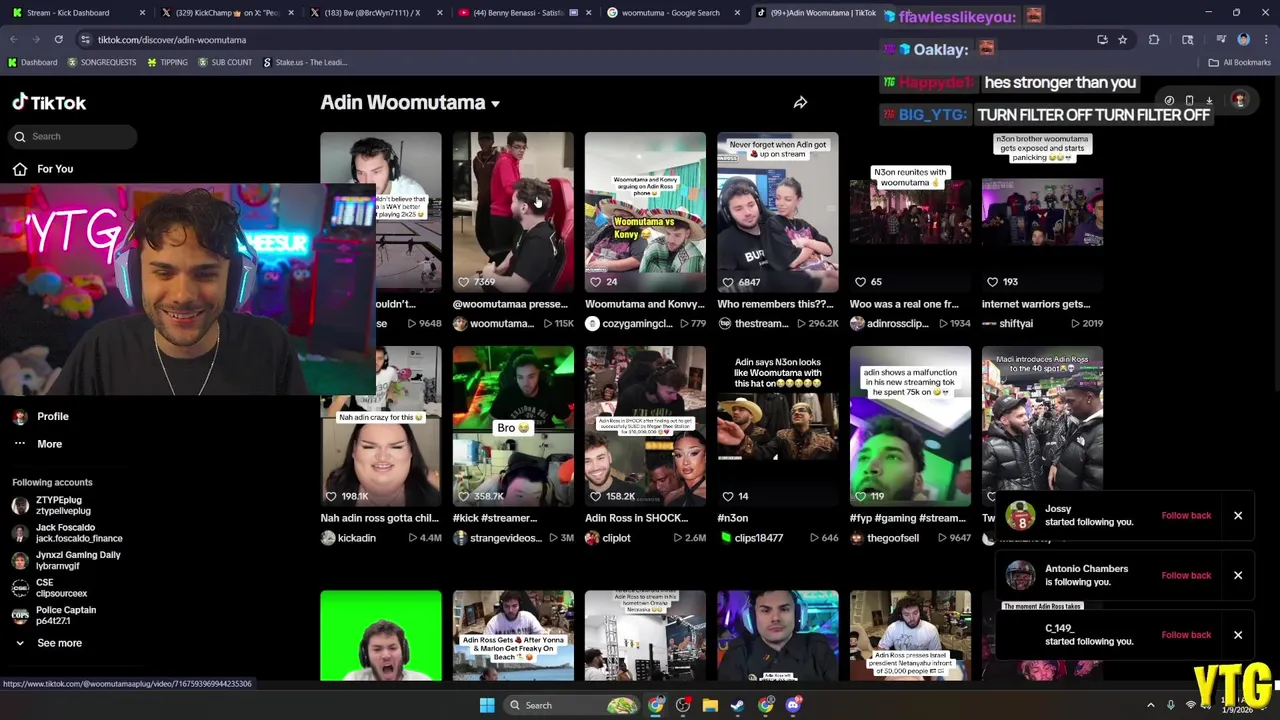
Task: Click the TikTok sidebar search field
Action: (74, 136)
